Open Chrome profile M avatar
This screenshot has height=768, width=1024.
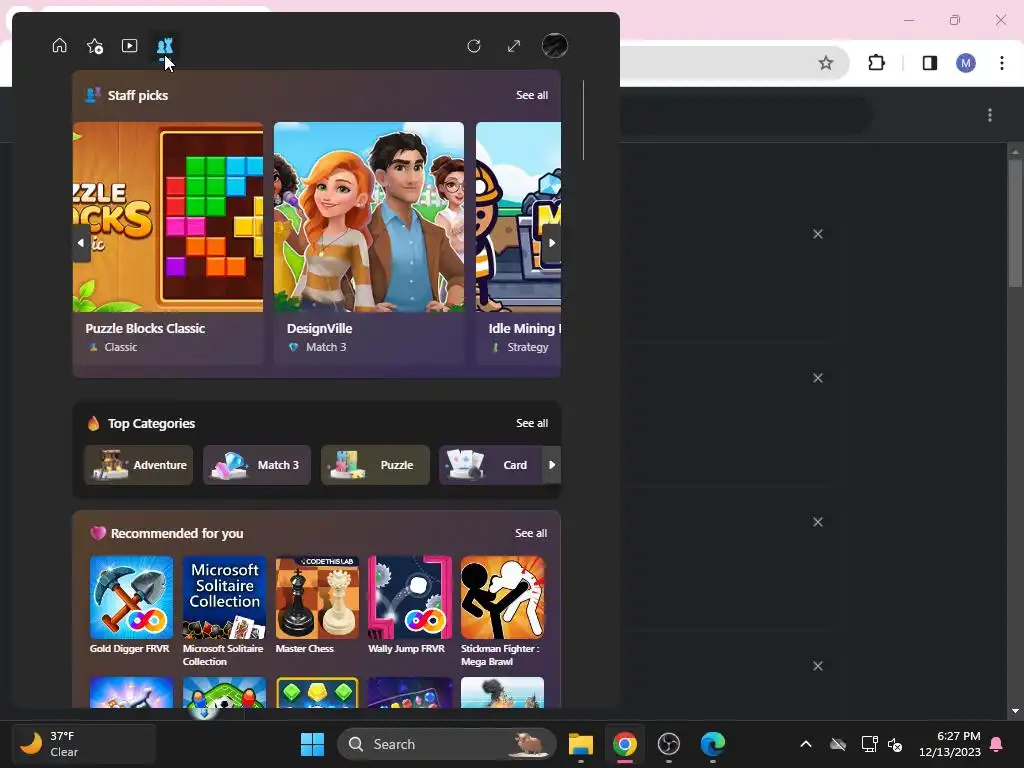tap(965, 63)
